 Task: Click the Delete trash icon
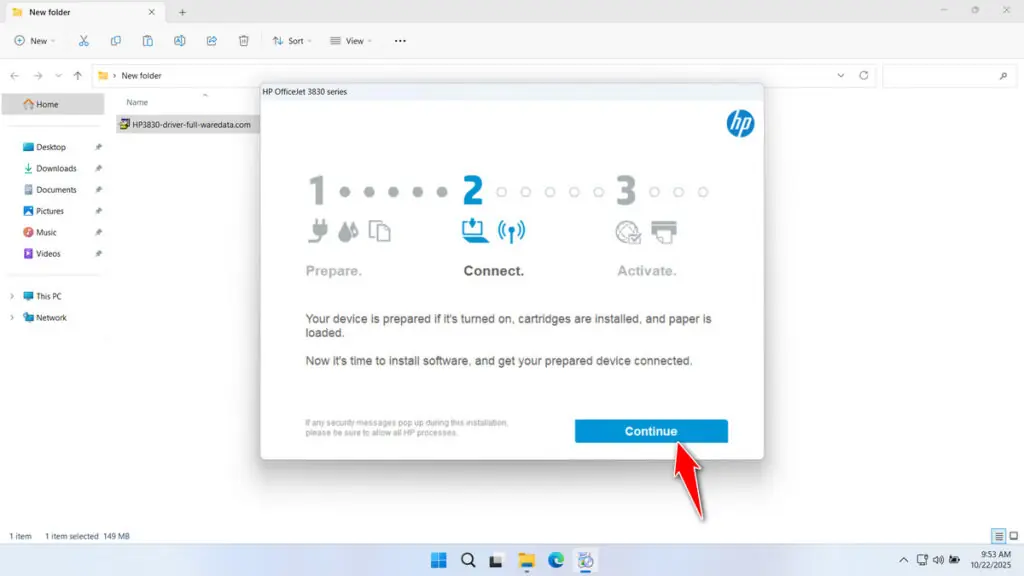tap(244, 41)
